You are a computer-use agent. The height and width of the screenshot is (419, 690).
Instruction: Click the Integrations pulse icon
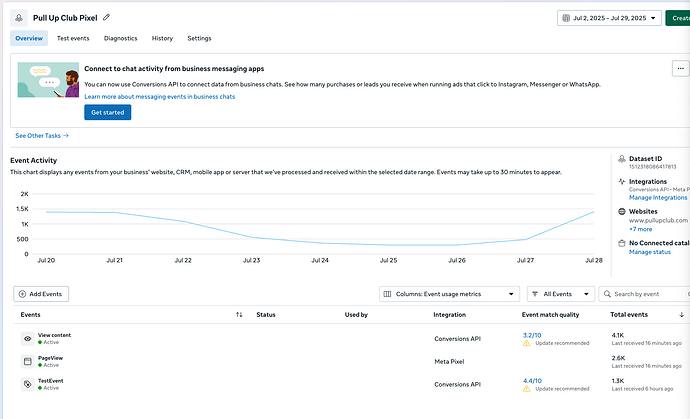click(622, 181)
